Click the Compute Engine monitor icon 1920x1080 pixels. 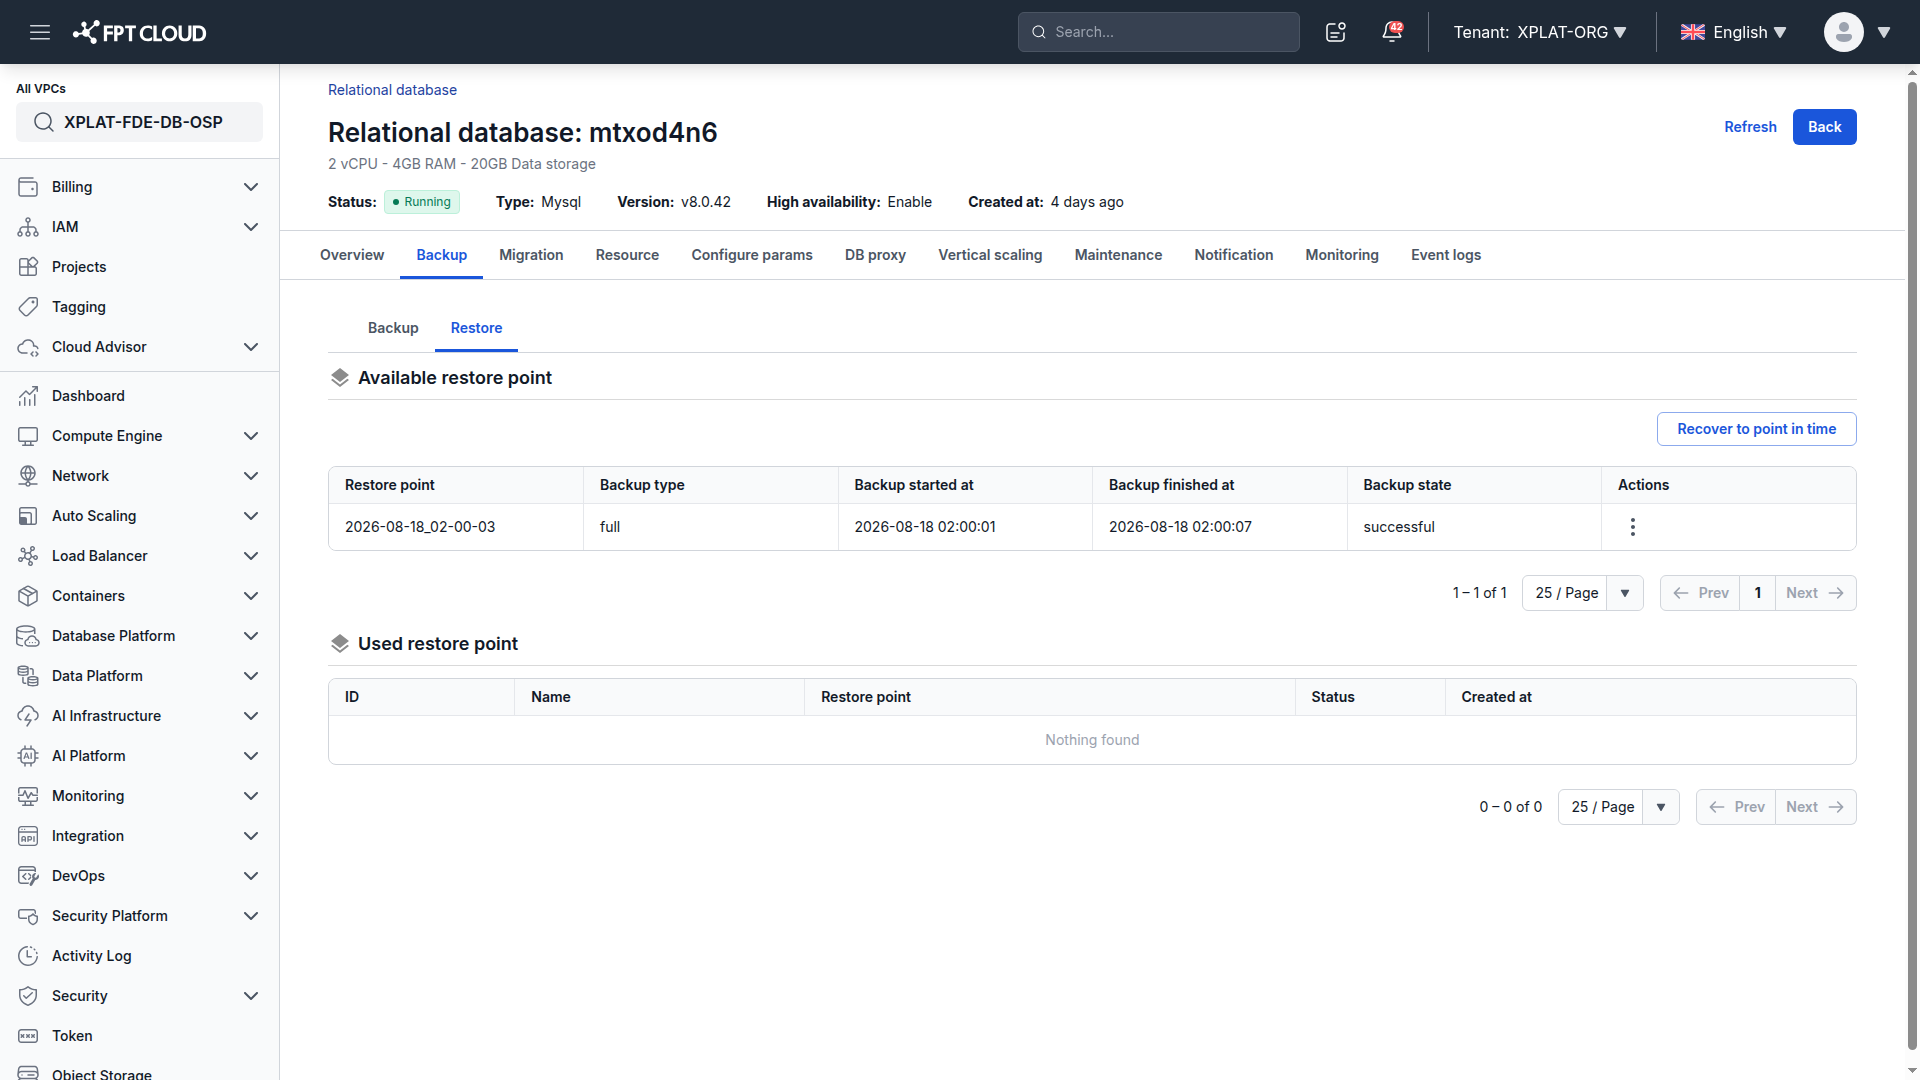coord(28,436)
